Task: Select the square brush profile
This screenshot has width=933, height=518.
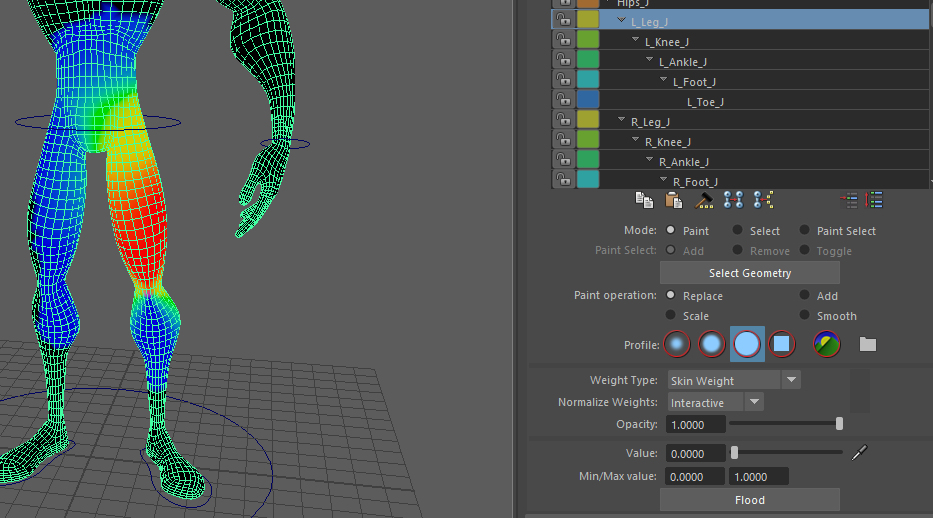Action: click(782, 345)
